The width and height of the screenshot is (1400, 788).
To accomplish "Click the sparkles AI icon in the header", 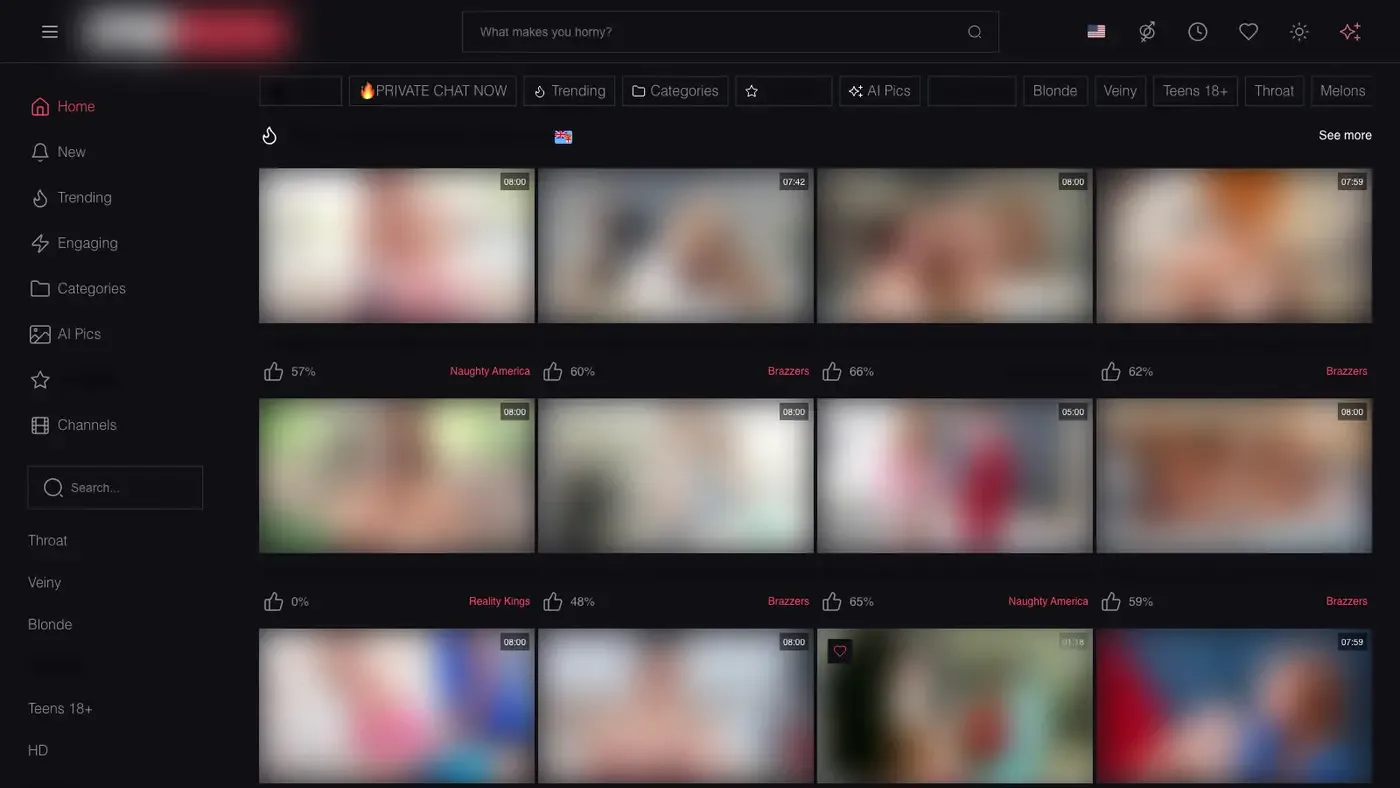I will 1350,32.
